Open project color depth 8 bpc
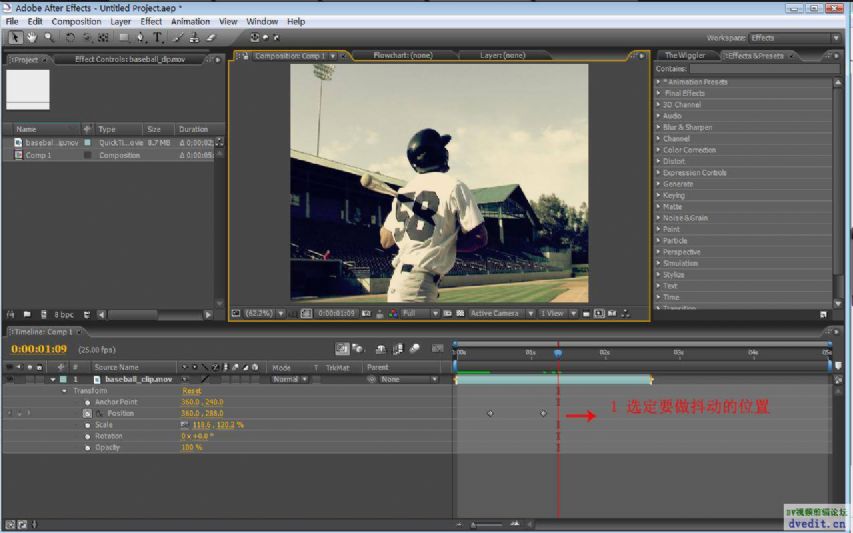Screen dimensions: 853x533 [x=64, y=315]
